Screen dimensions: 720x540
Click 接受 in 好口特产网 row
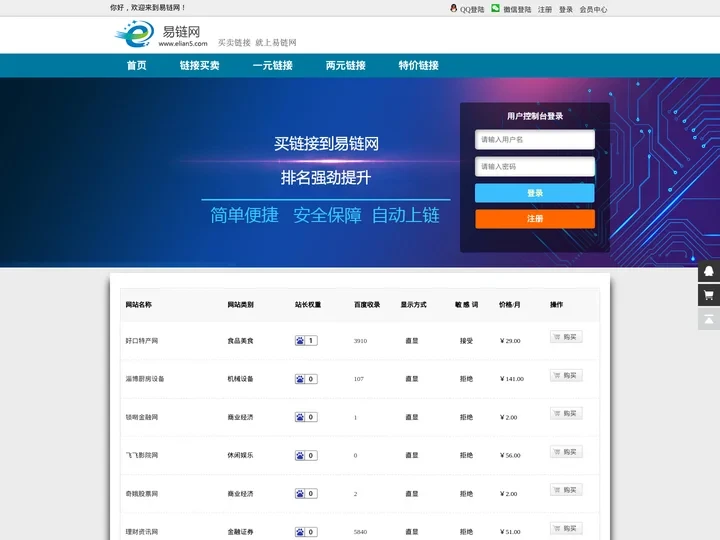[466, 341]
